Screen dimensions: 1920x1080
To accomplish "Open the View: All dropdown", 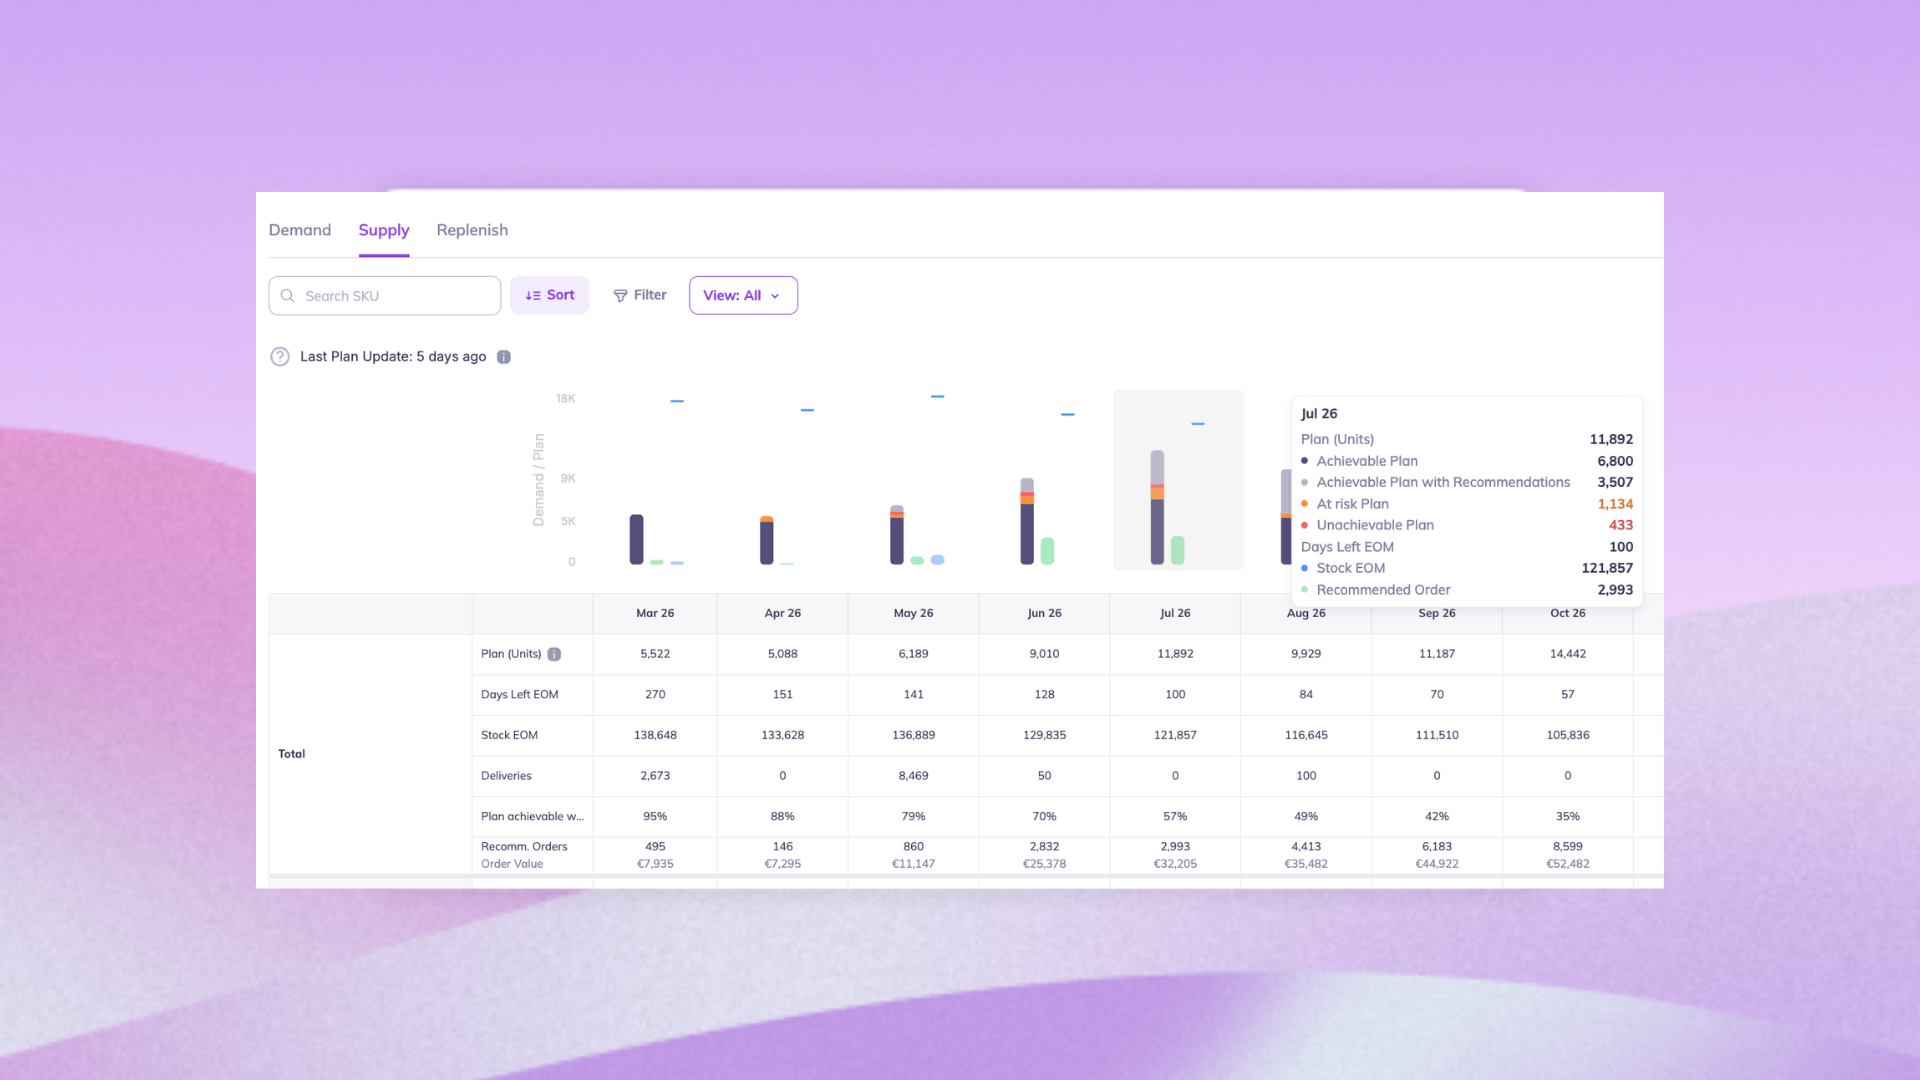I will (742, 296).
